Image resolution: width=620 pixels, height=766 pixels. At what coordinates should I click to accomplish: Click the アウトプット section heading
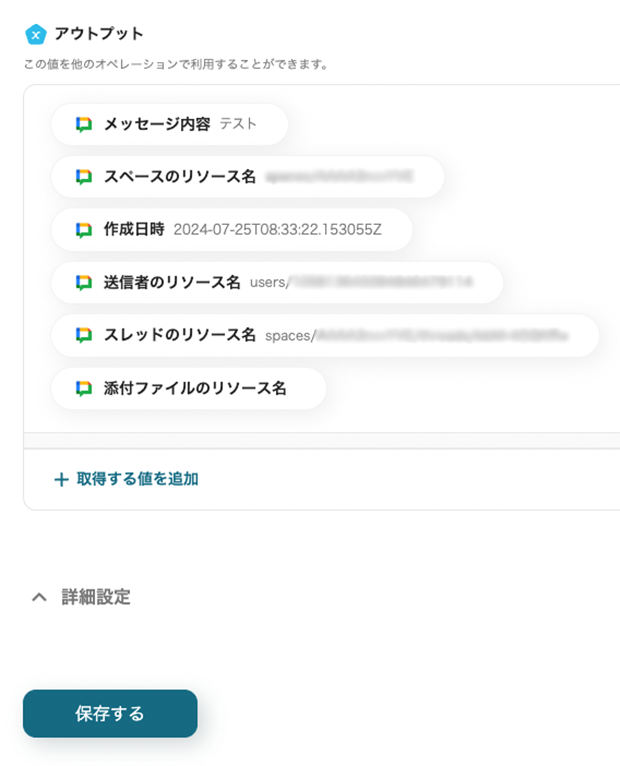[99, 34]
